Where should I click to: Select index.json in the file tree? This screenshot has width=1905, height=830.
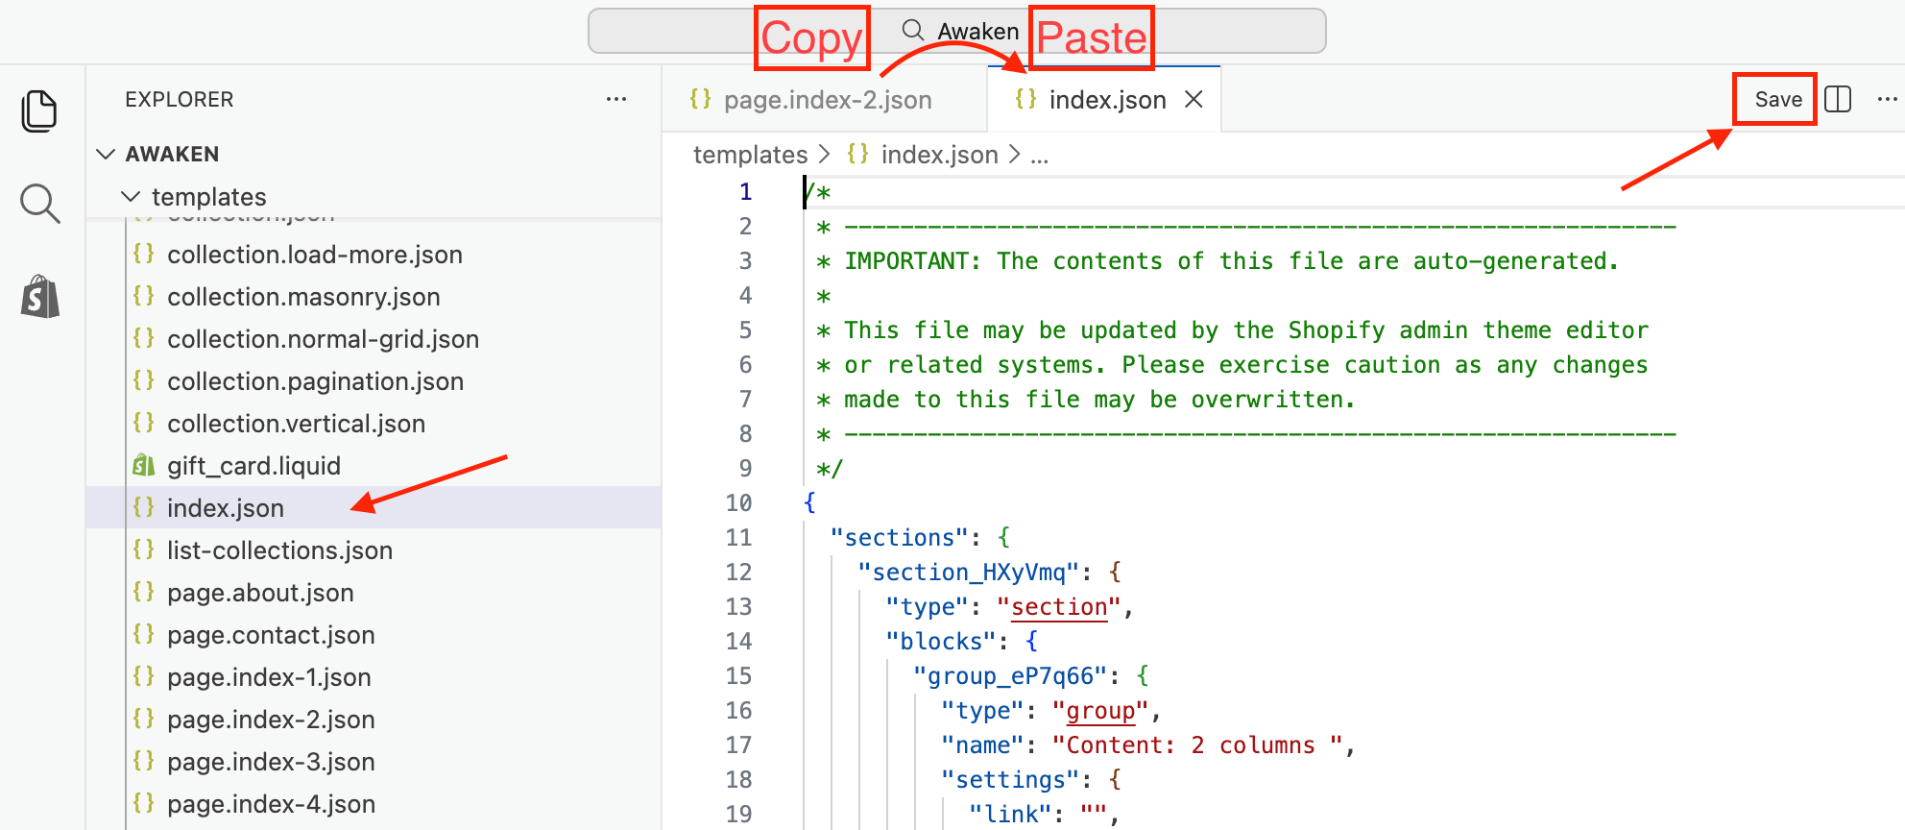[x=374, y=508]
